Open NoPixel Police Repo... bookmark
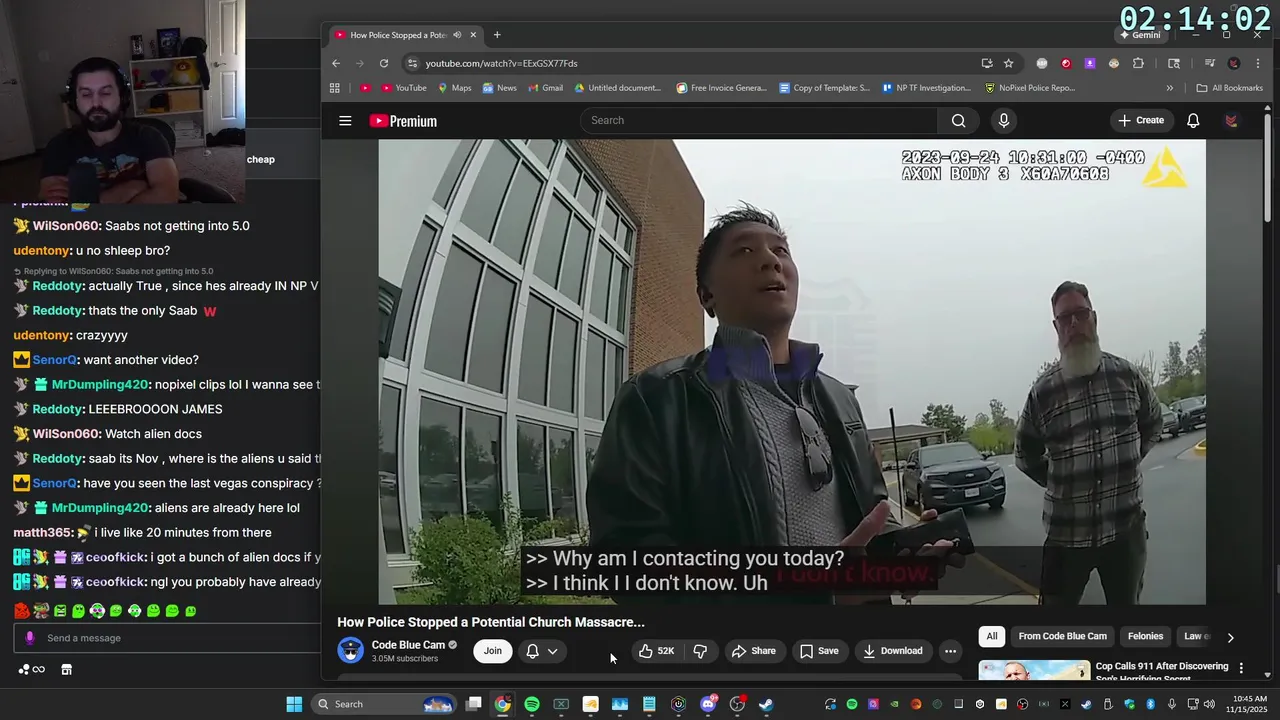 (x=1029, y=88)
